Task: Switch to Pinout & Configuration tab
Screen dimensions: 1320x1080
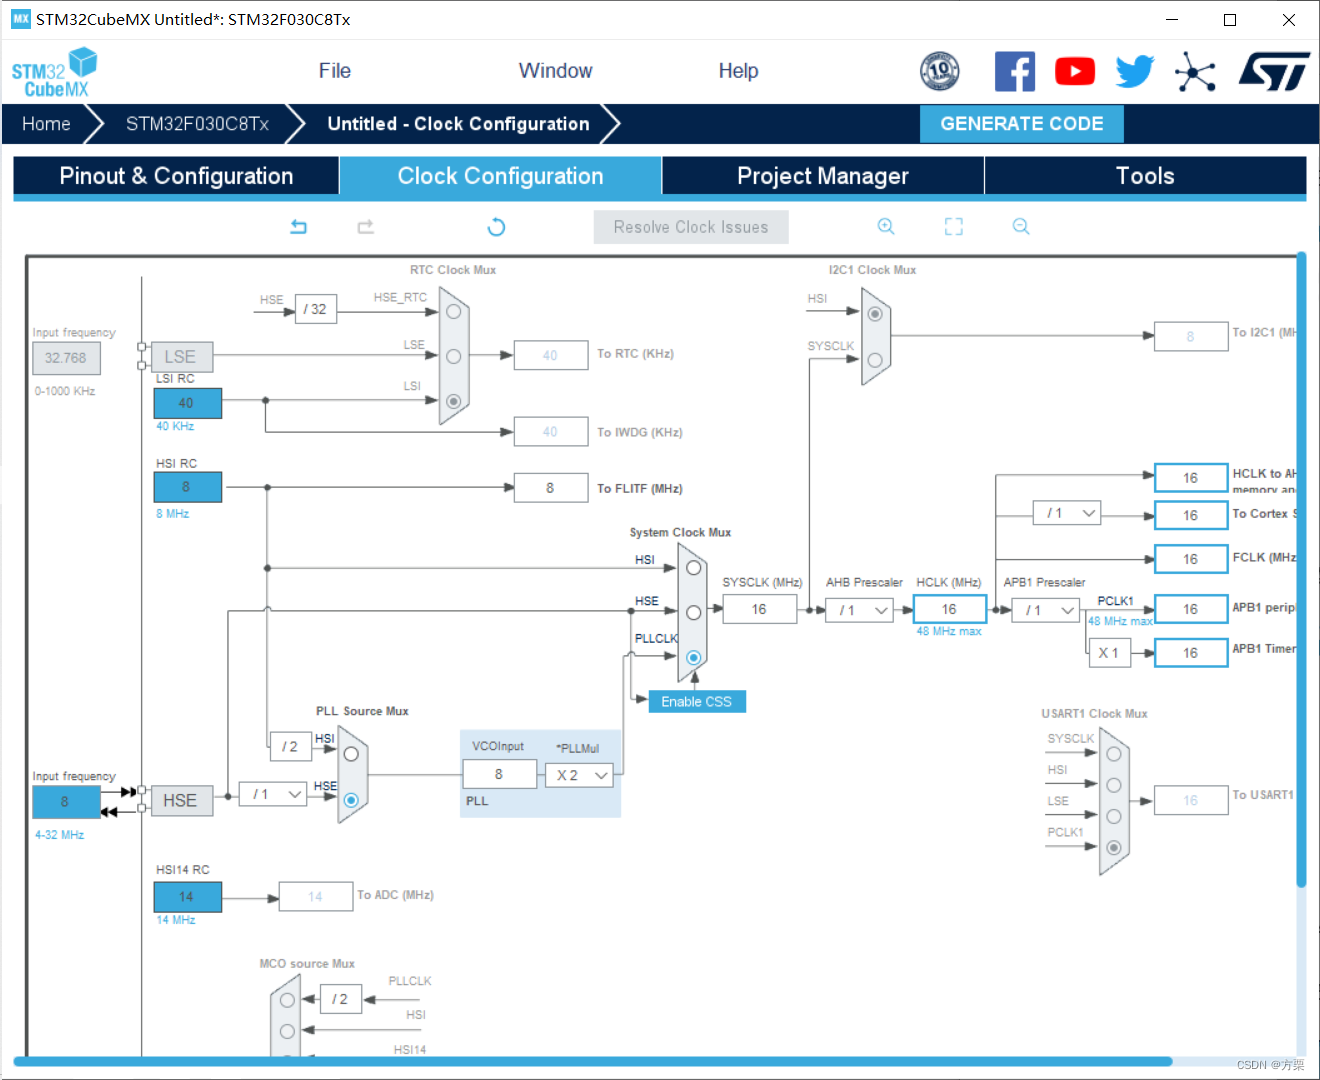Action: click(x=176, y=176)
